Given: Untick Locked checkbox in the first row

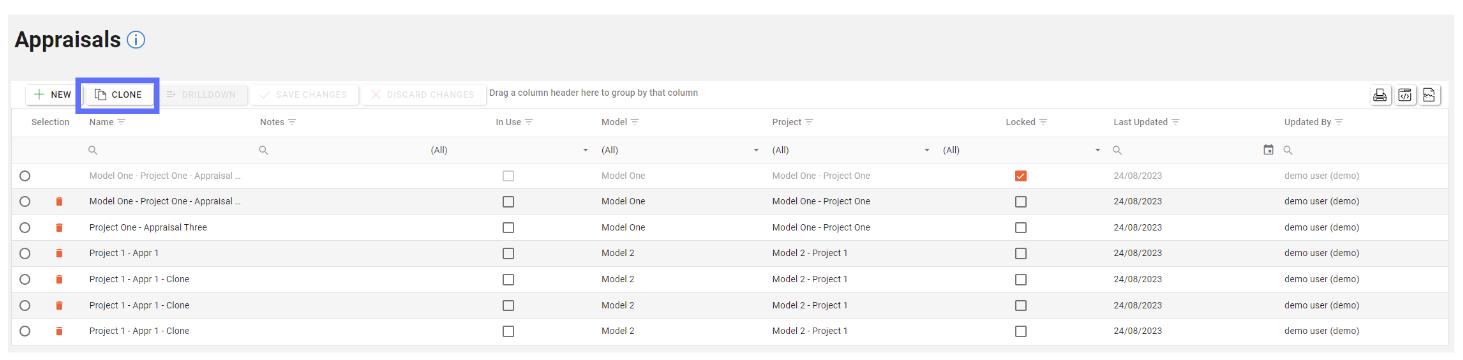Looking at the screenshot, I should click(x=1020, y=176).
